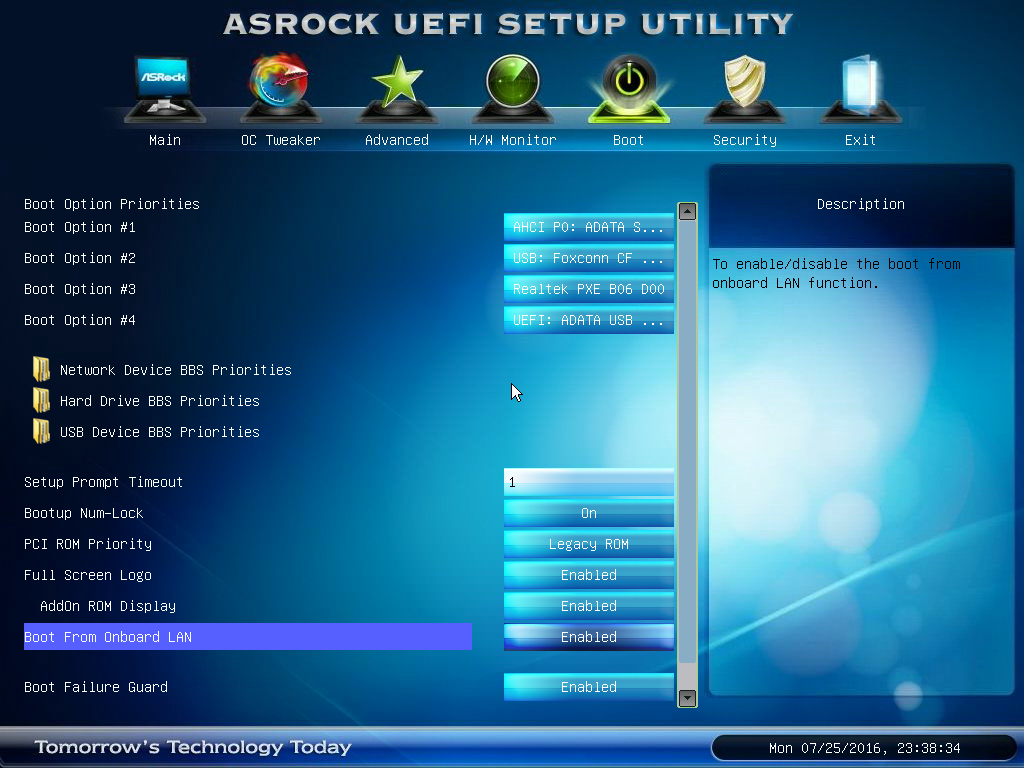Screen dimensions: 1024x768
Task: Click the Description panel heading
Action: 861,204
